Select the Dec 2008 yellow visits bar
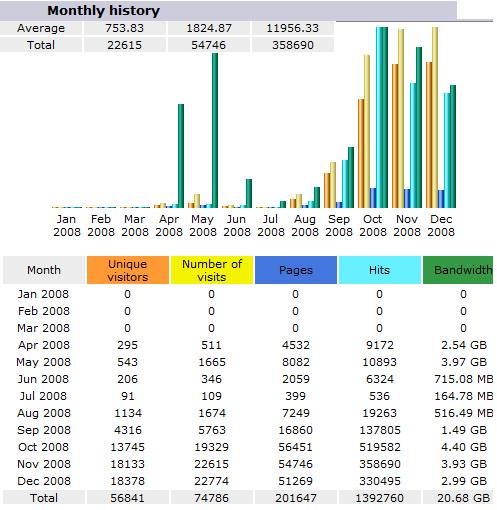Viewport: 497px width, 510px height. (x=435, y=118)
